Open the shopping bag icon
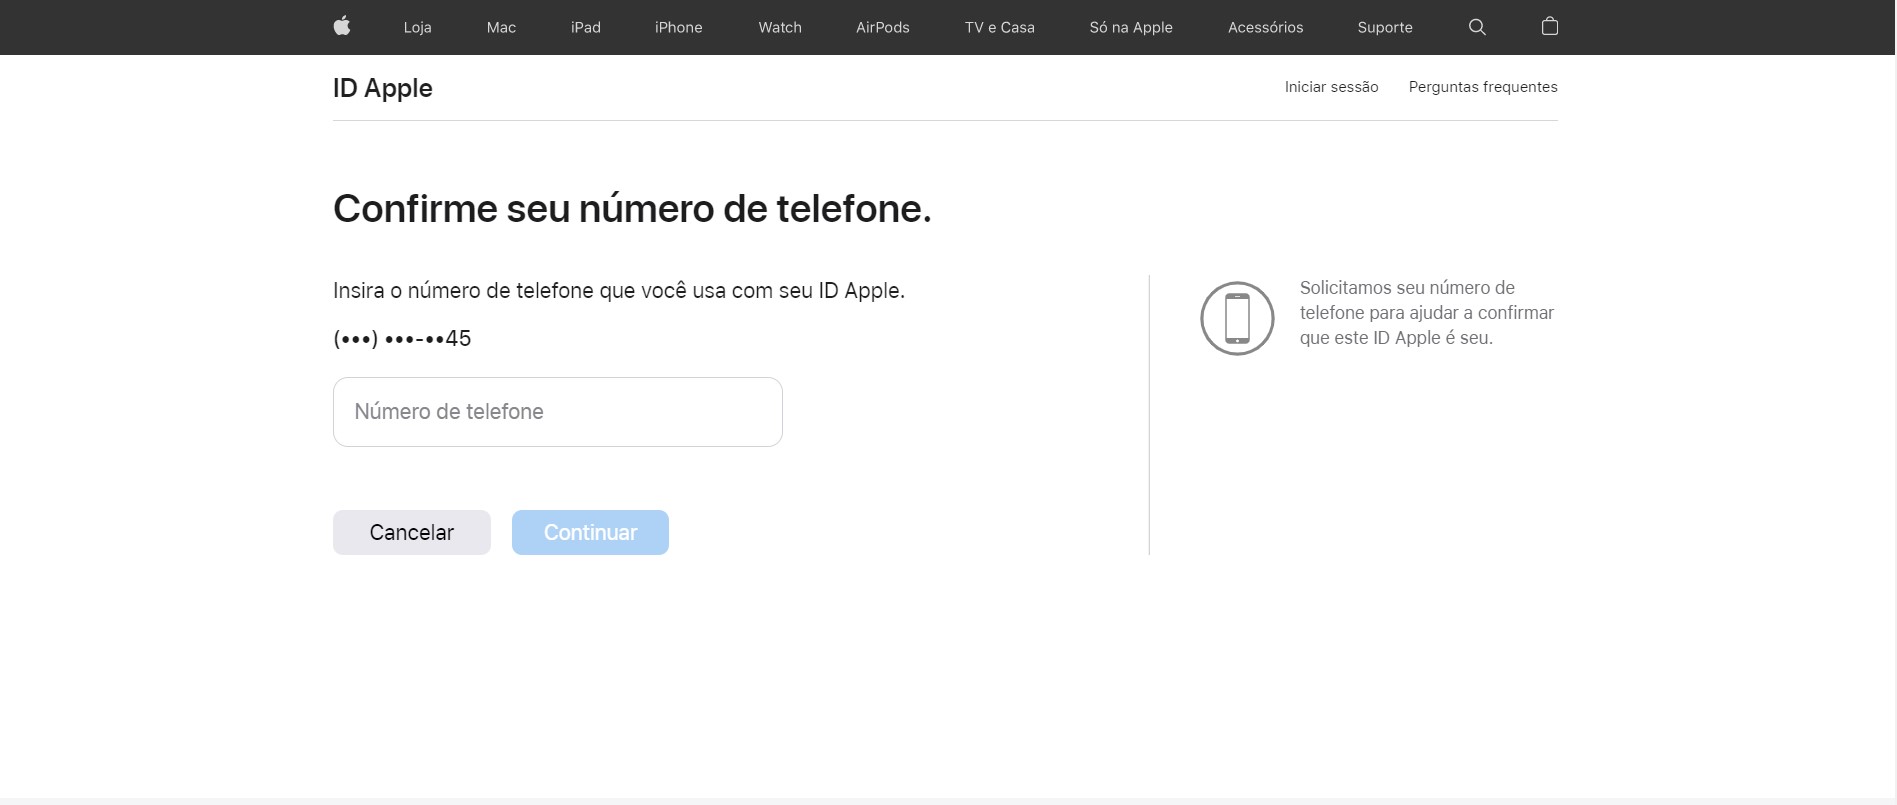The width and height of the screenshot is (1897, 805). pos(1550,26)
